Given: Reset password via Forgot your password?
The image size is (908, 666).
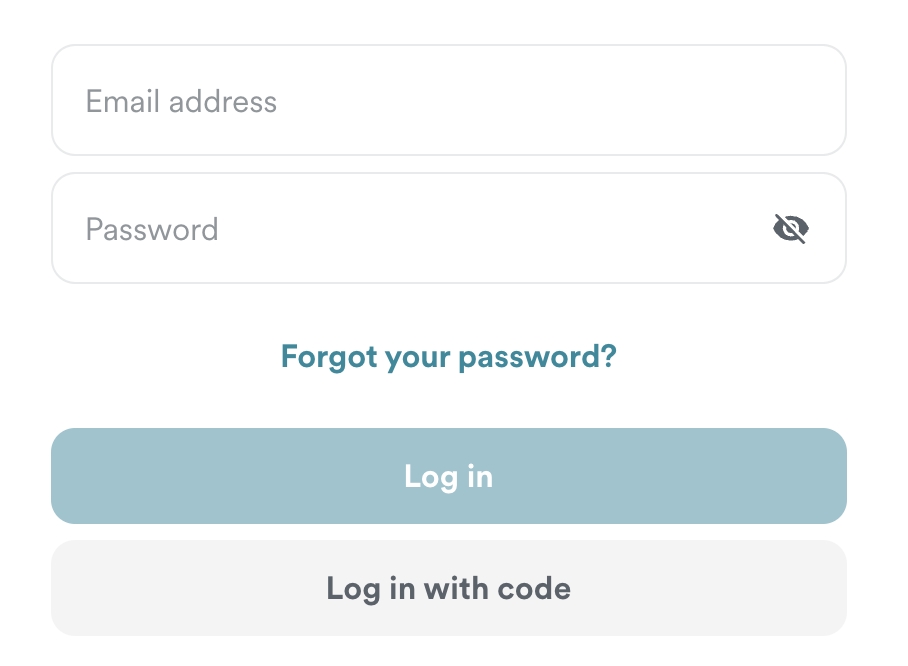Looking at the screenshot, I should [448, 356].
